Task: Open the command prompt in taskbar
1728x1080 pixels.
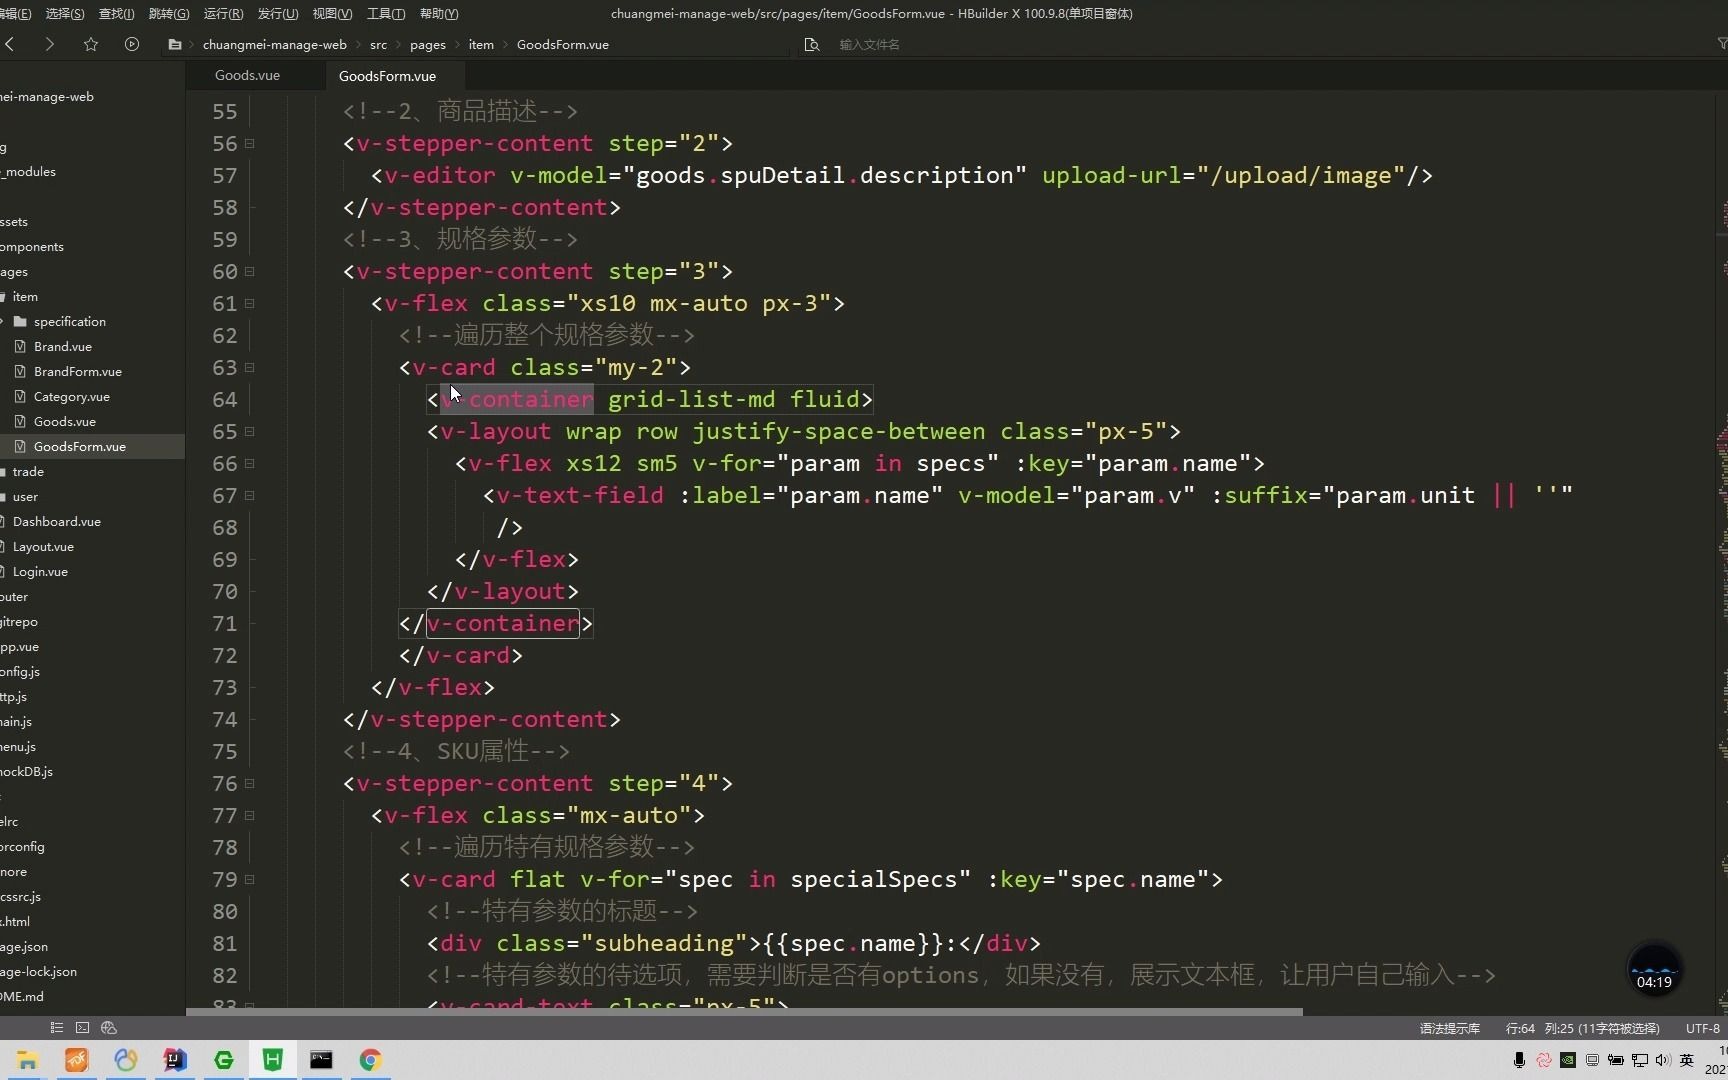Action: (x=321, y=1060)
